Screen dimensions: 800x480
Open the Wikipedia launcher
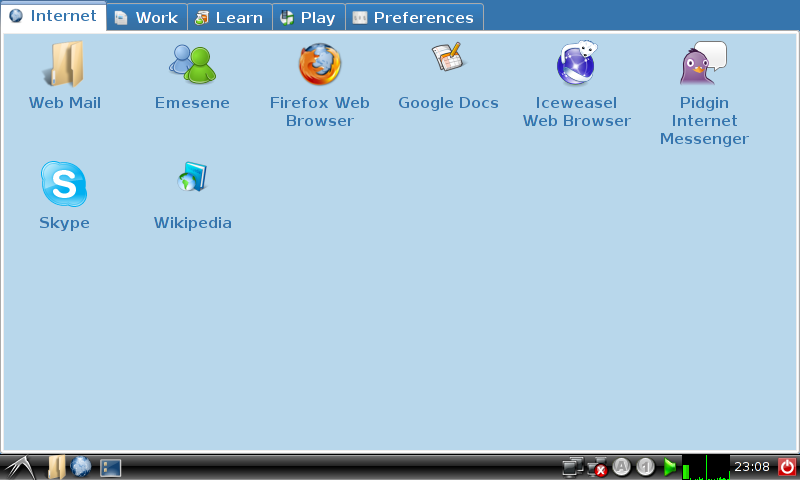tap(192, 180)
